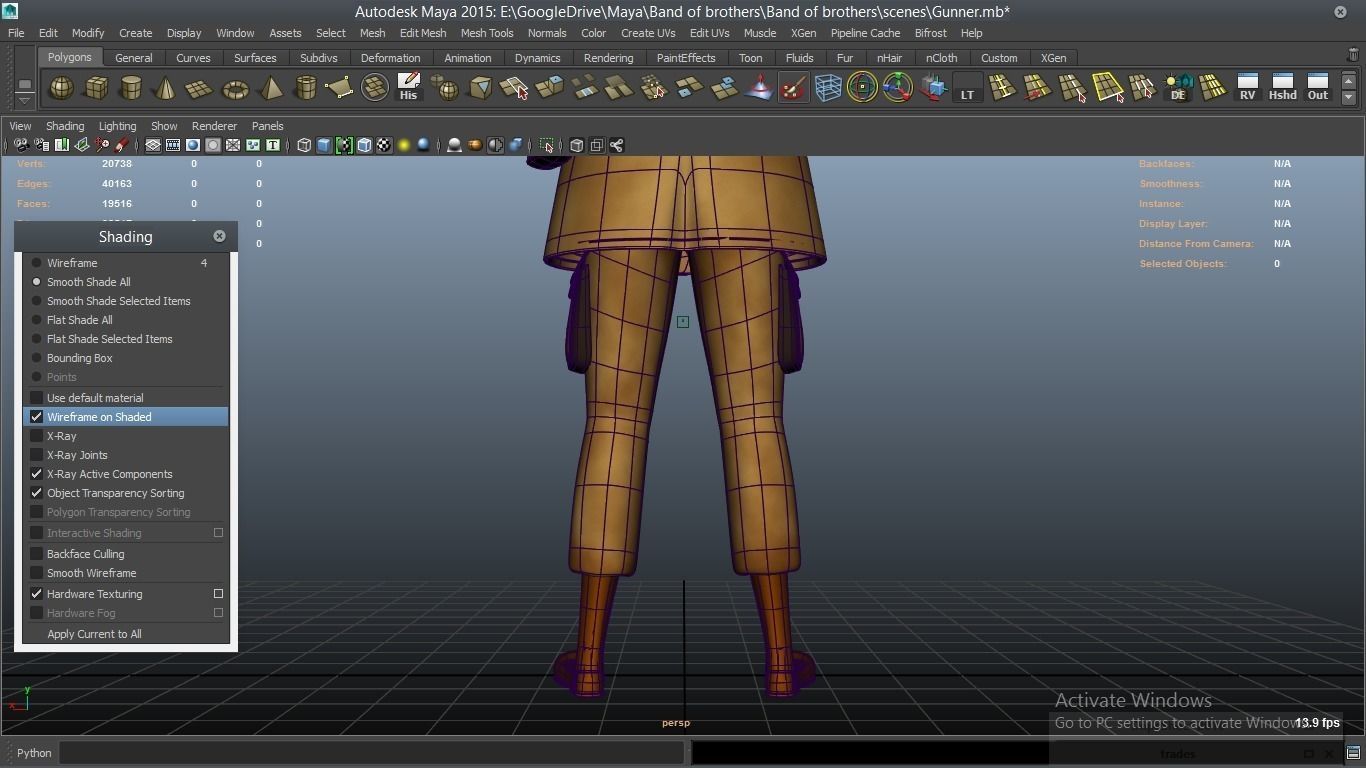Open the Create UVs menu

click(648, 33)
